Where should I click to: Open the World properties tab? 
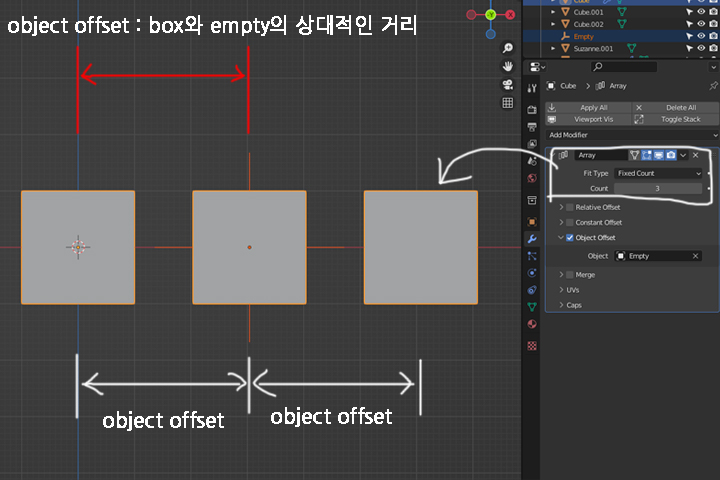click(532, 178)
